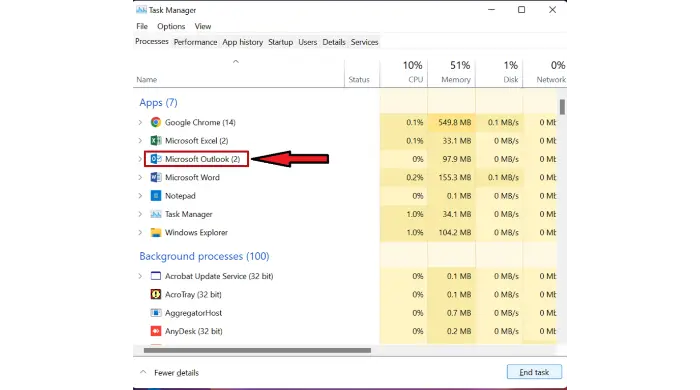Select the Processes tab
The image size is (700, 390).
[152, 41]
